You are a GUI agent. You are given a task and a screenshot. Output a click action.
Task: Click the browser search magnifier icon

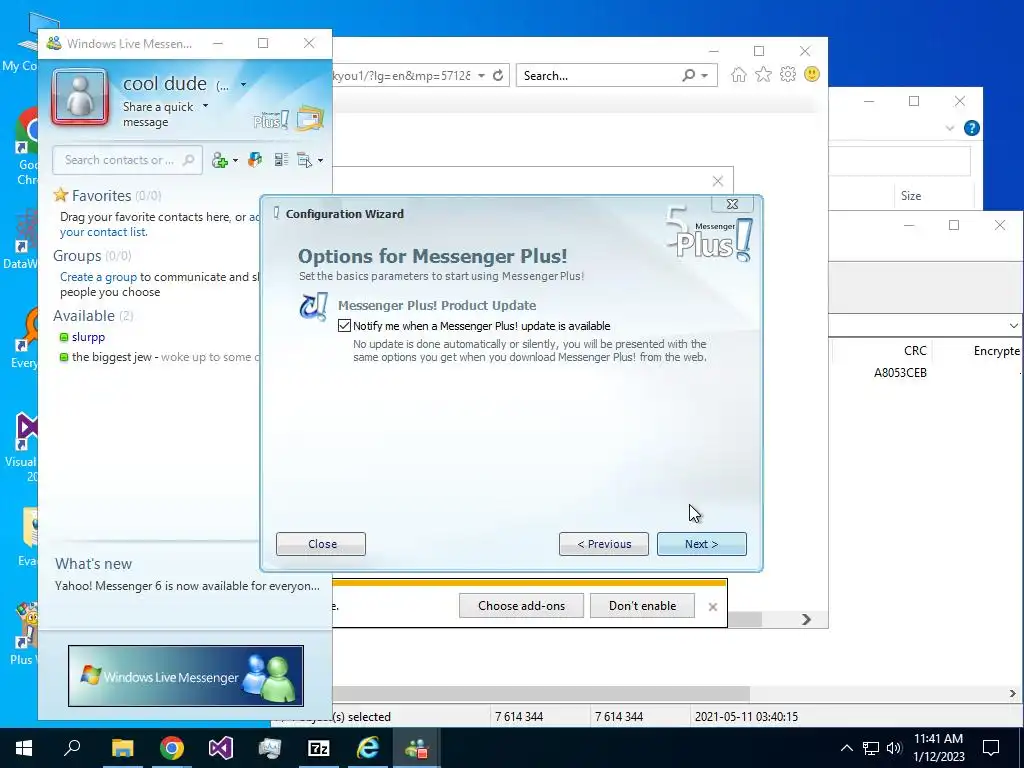(688, 76)
